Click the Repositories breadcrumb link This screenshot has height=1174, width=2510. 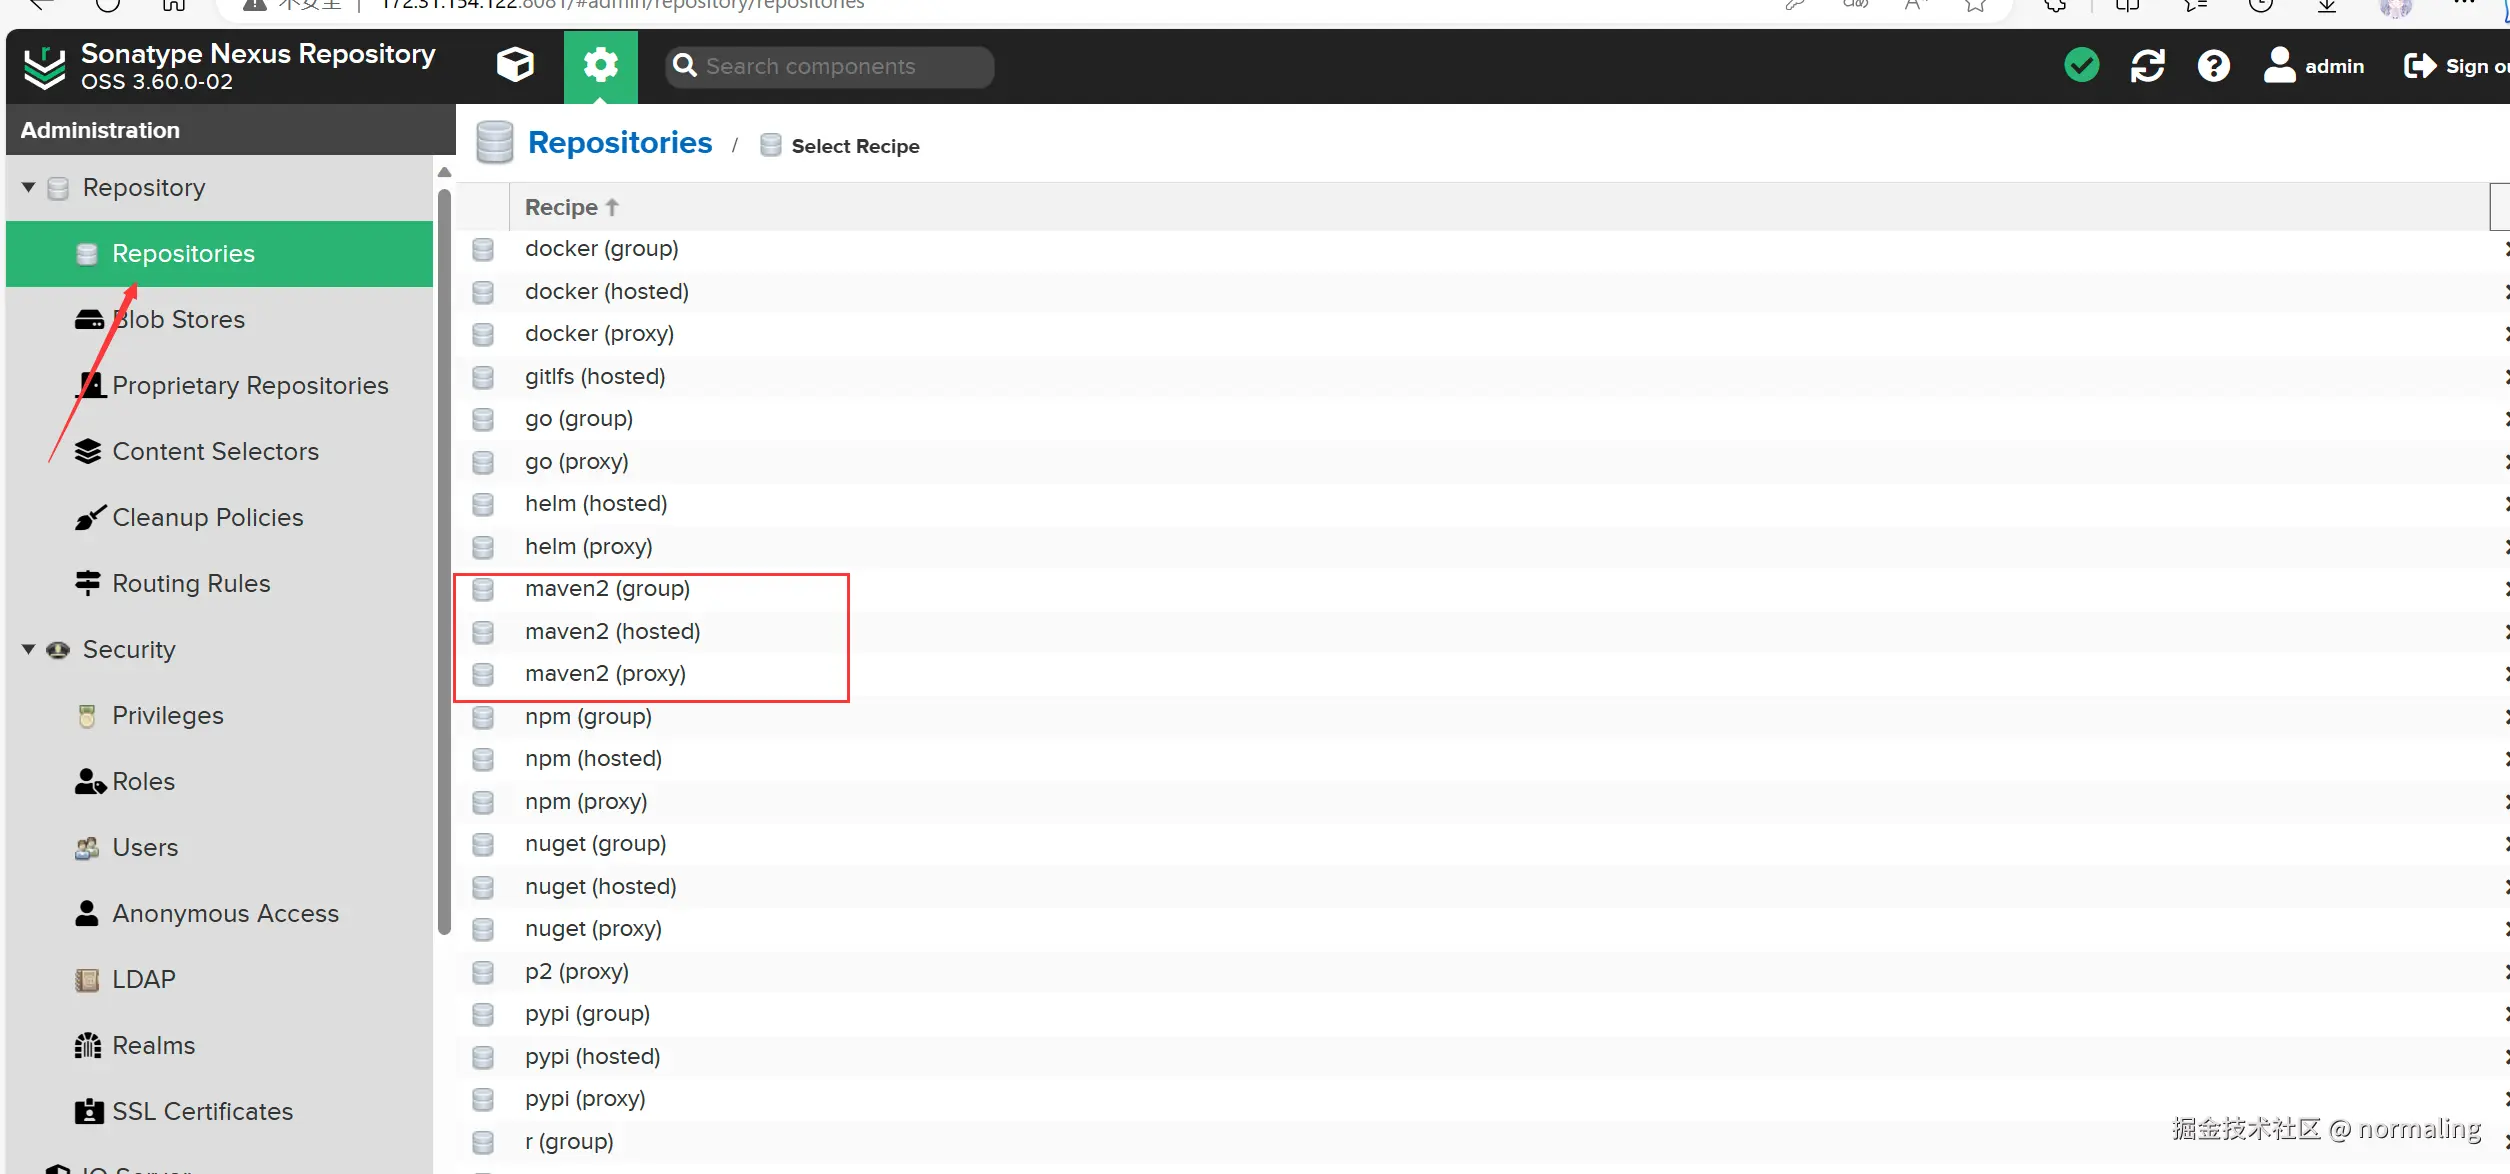(619, 143)
